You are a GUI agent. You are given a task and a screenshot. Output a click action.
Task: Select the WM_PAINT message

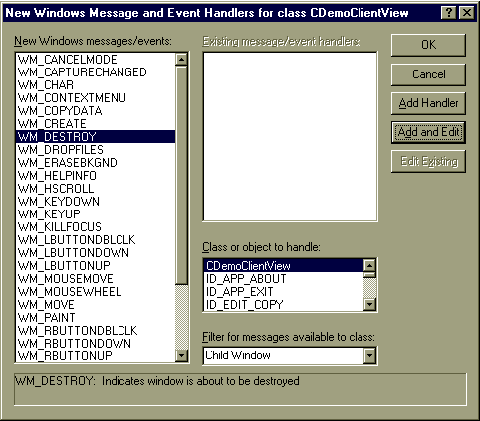click(95, 318)
